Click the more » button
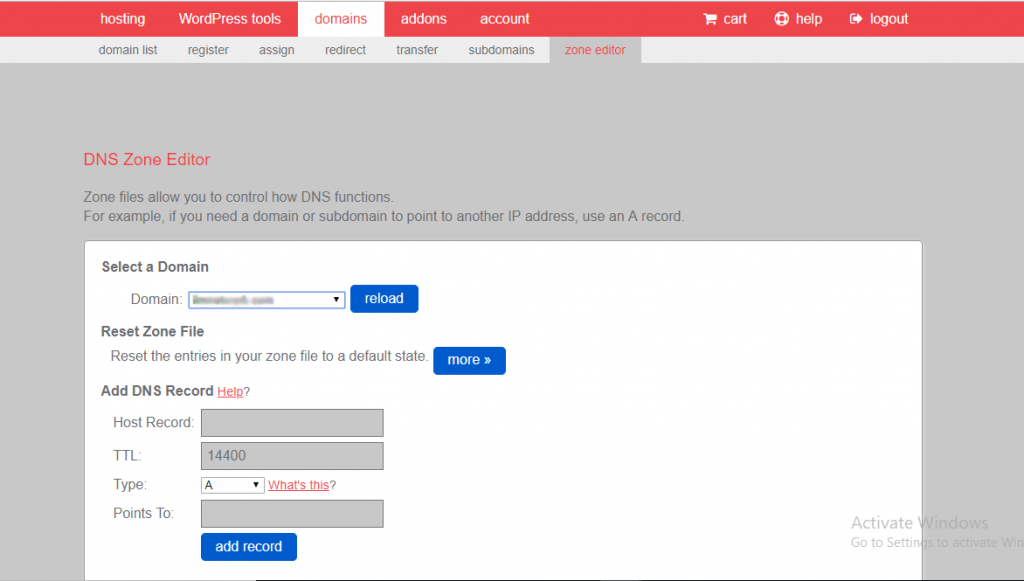The width and height of the screenshot is (1024, 581). tap(469, 360)
